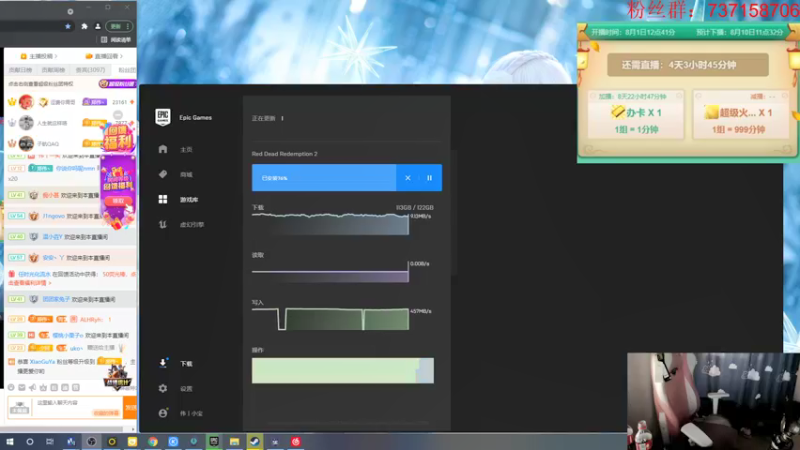Click the 还需直播 remaining time banner
This screenshot has width=800, height=450.
point(688,65)
